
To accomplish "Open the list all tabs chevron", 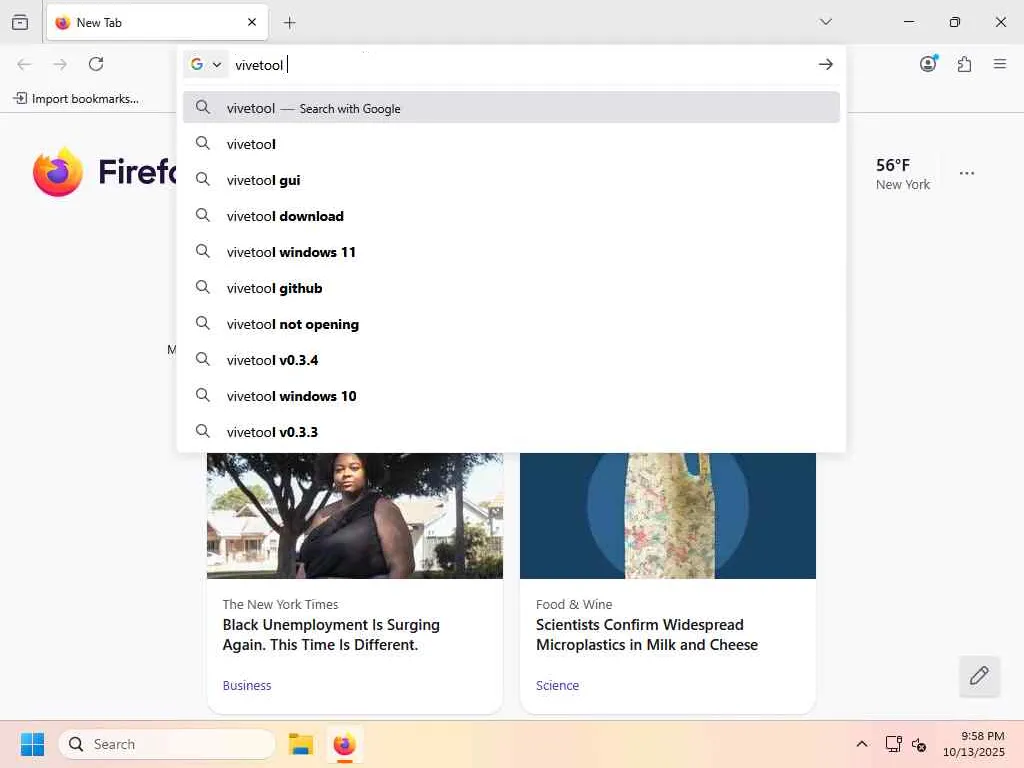I will click(825, 22).
